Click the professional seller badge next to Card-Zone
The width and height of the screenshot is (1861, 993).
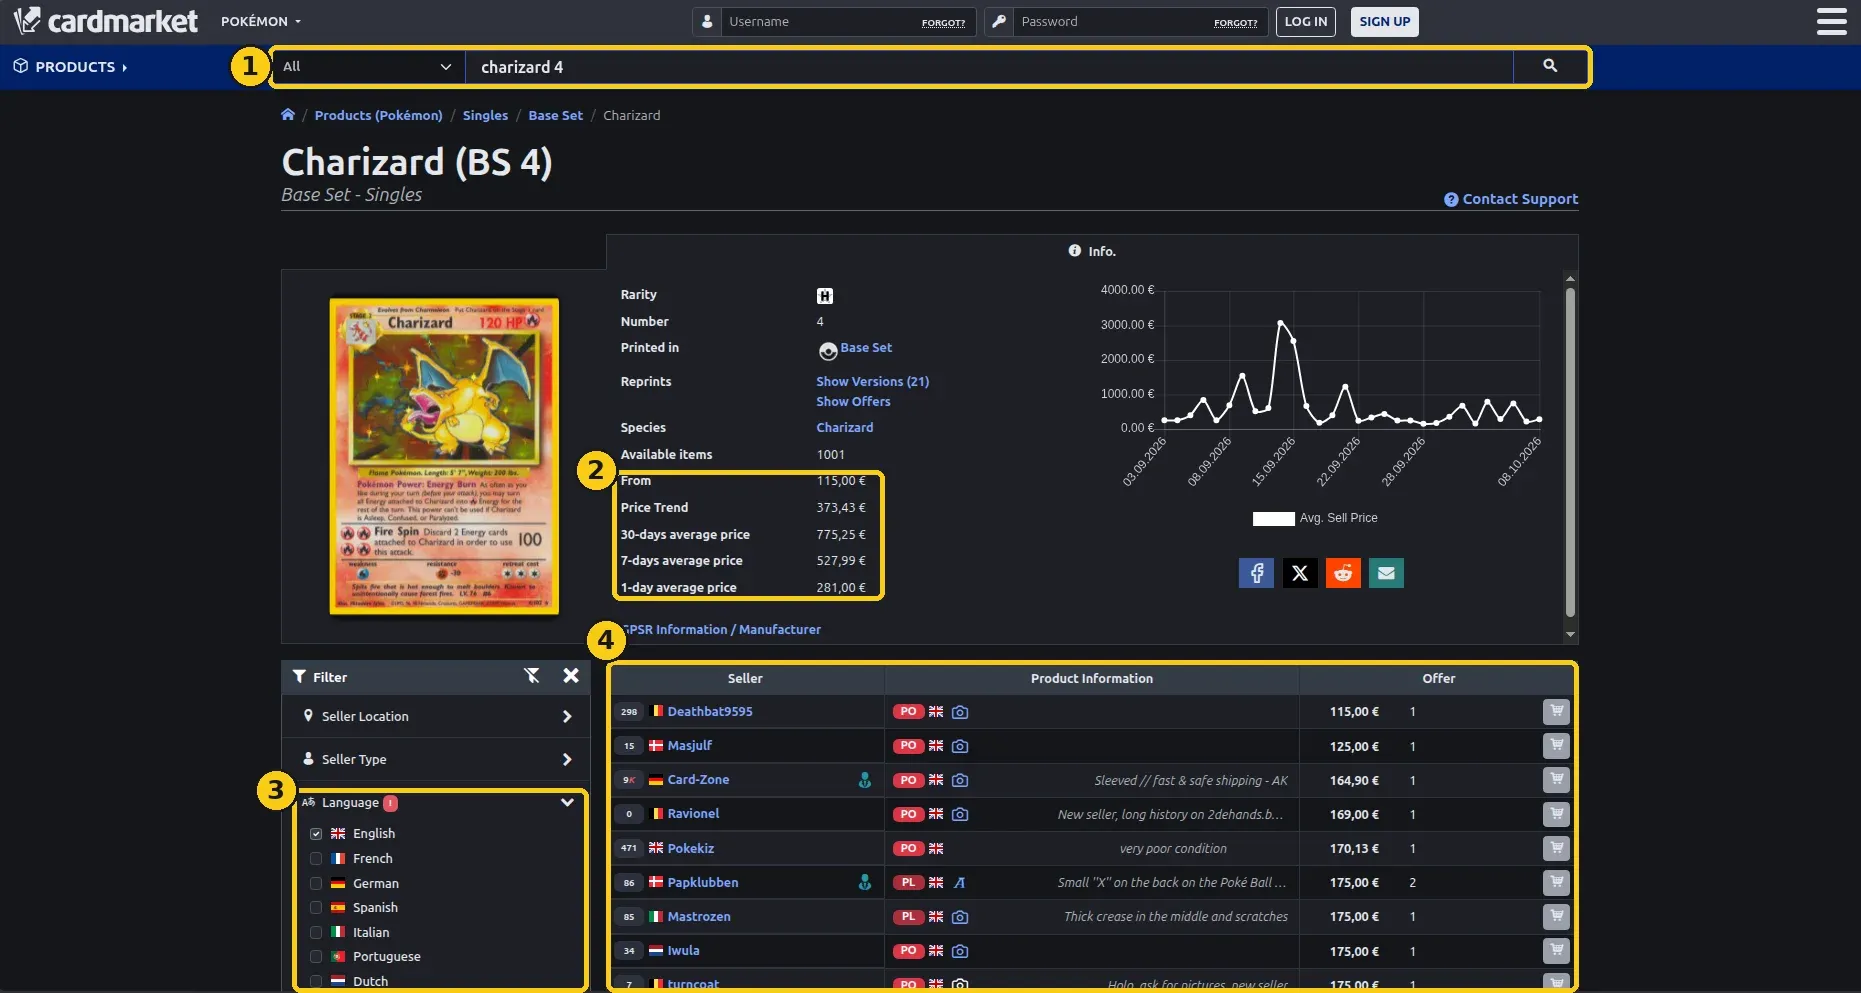point(865,780)
